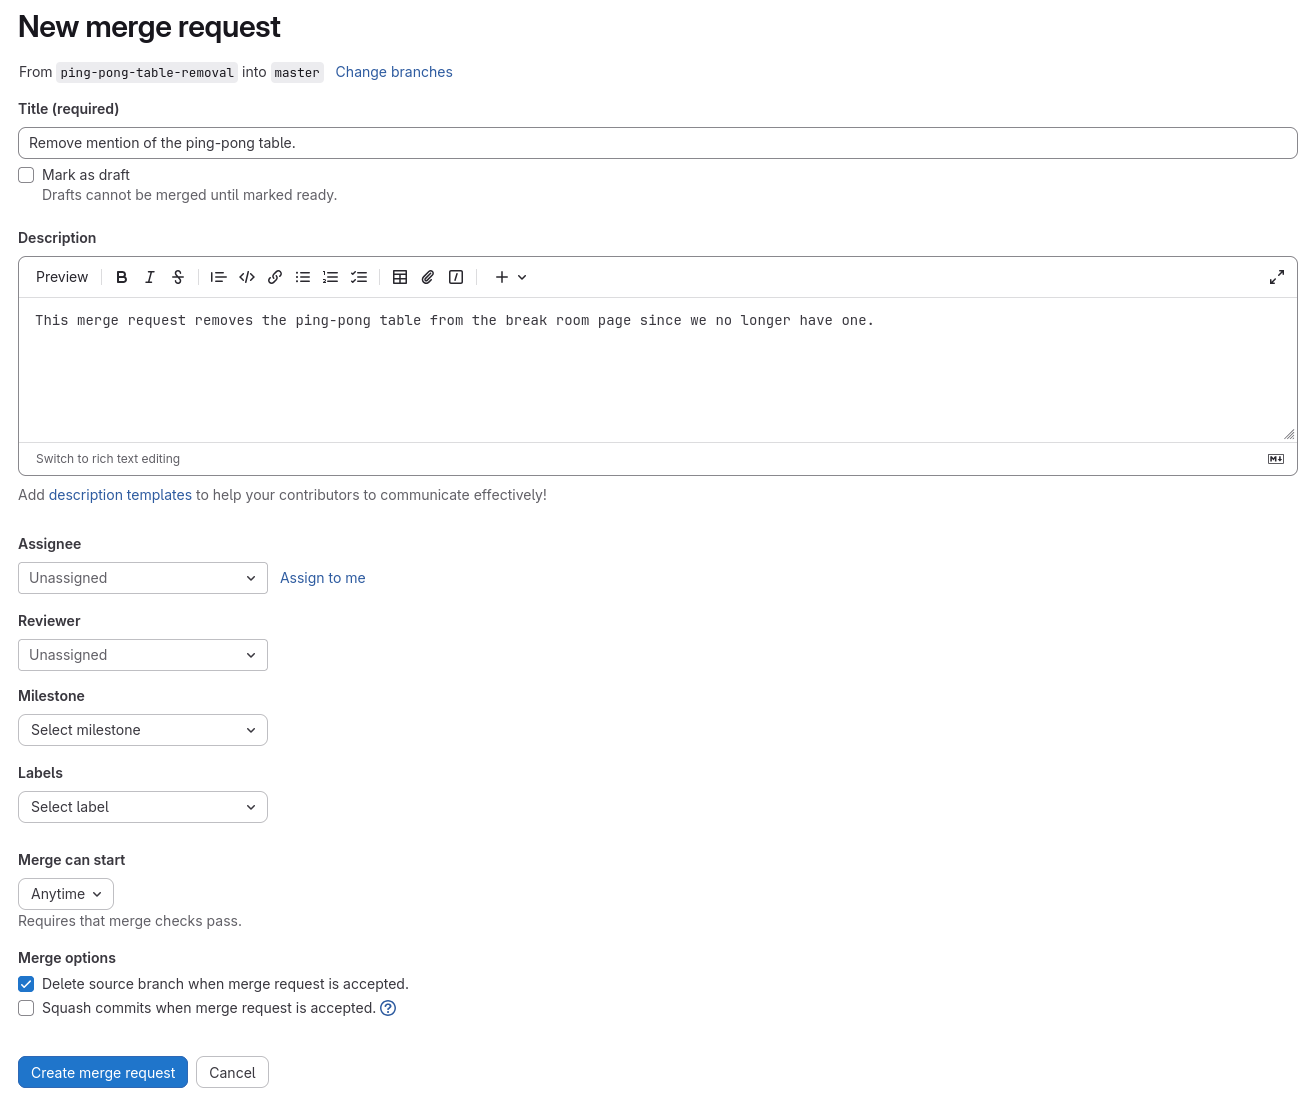
Task: Enable squash commits when merge request accepted
Action: tap(26, 1008)
